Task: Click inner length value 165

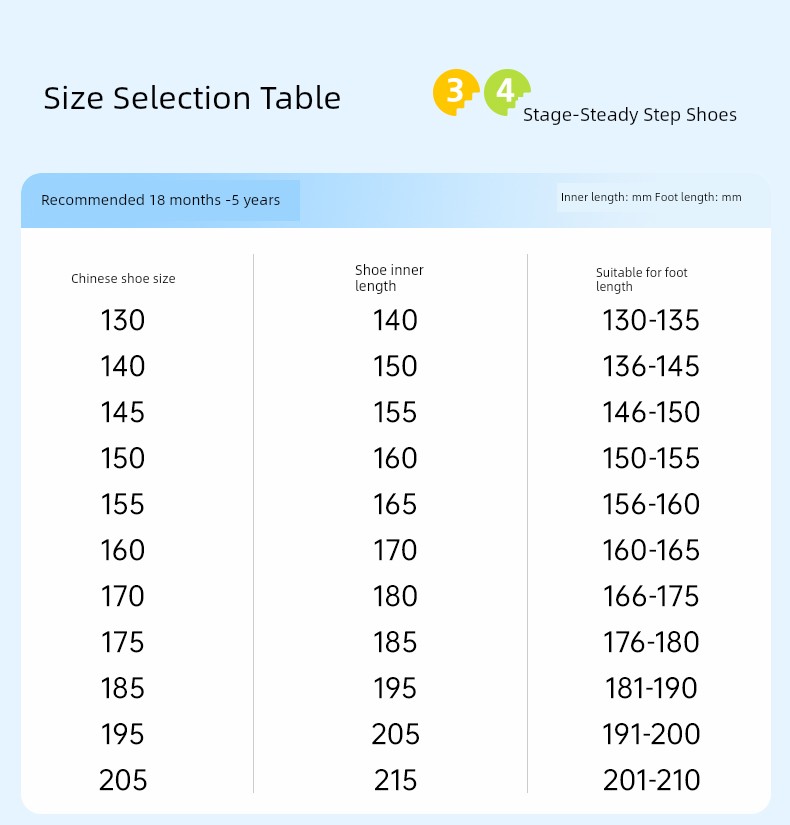Action: [x=395, y=504]
